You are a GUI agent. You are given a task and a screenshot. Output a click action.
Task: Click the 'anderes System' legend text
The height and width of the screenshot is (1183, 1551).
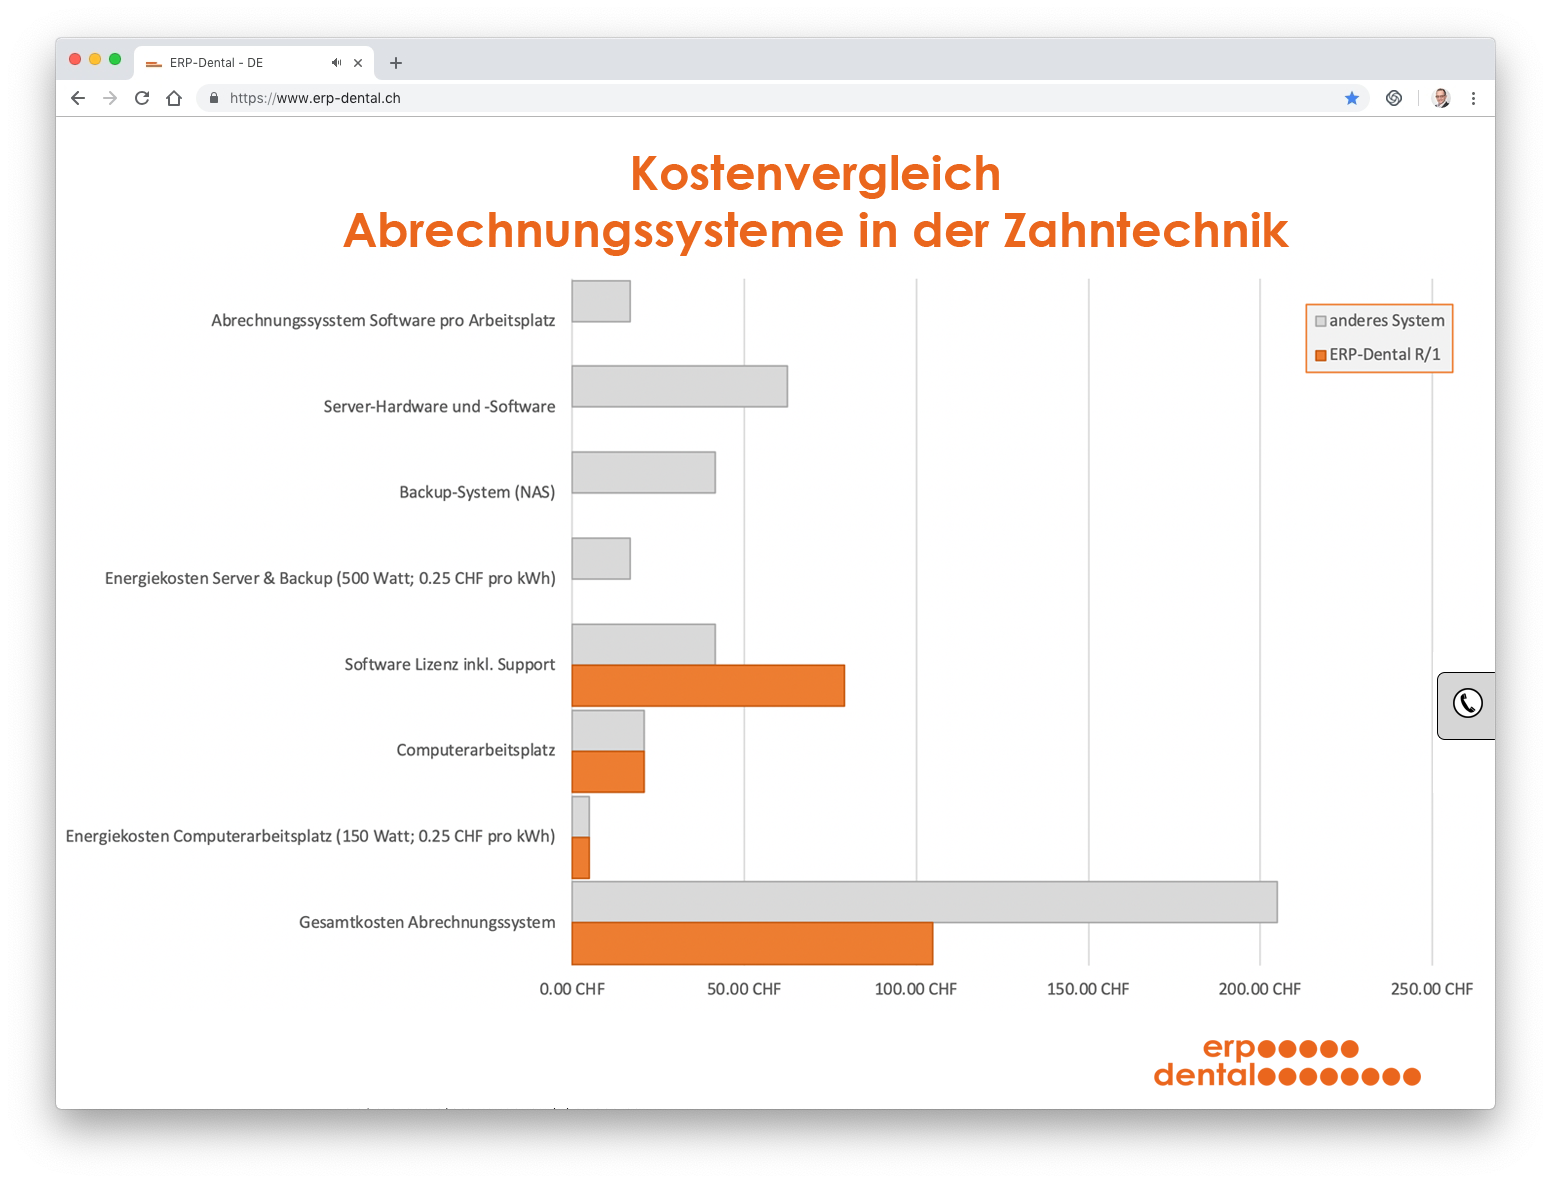[x=1387, y=321]
